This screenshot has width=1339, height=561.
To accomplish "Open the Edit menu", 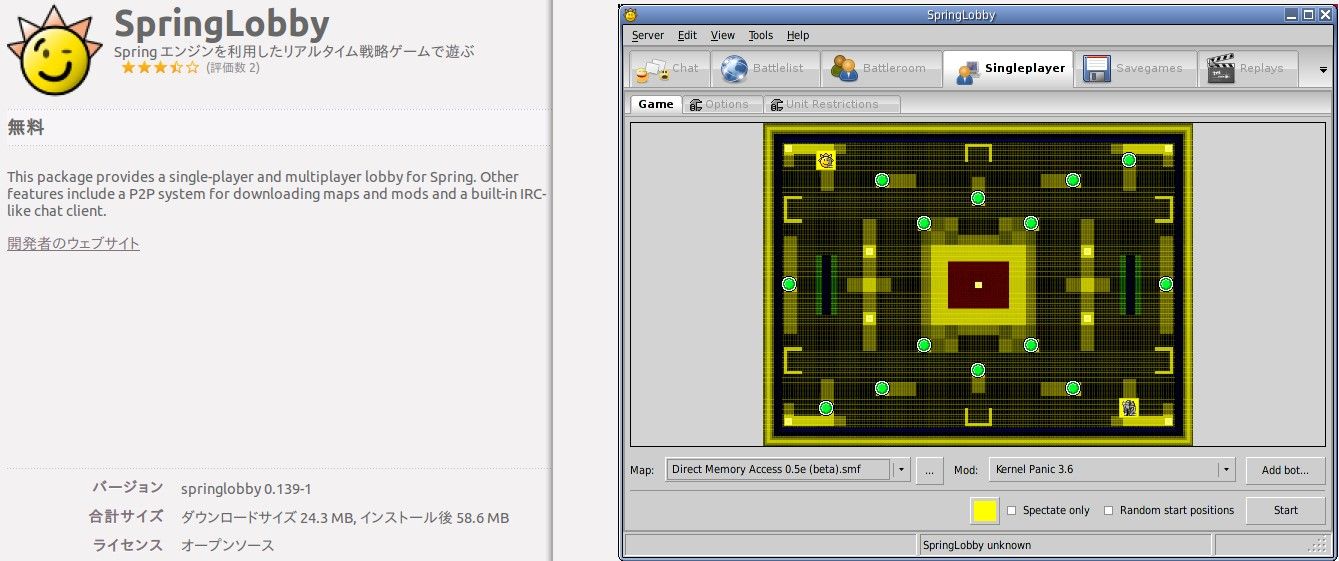I will click(x=687, y=35).
